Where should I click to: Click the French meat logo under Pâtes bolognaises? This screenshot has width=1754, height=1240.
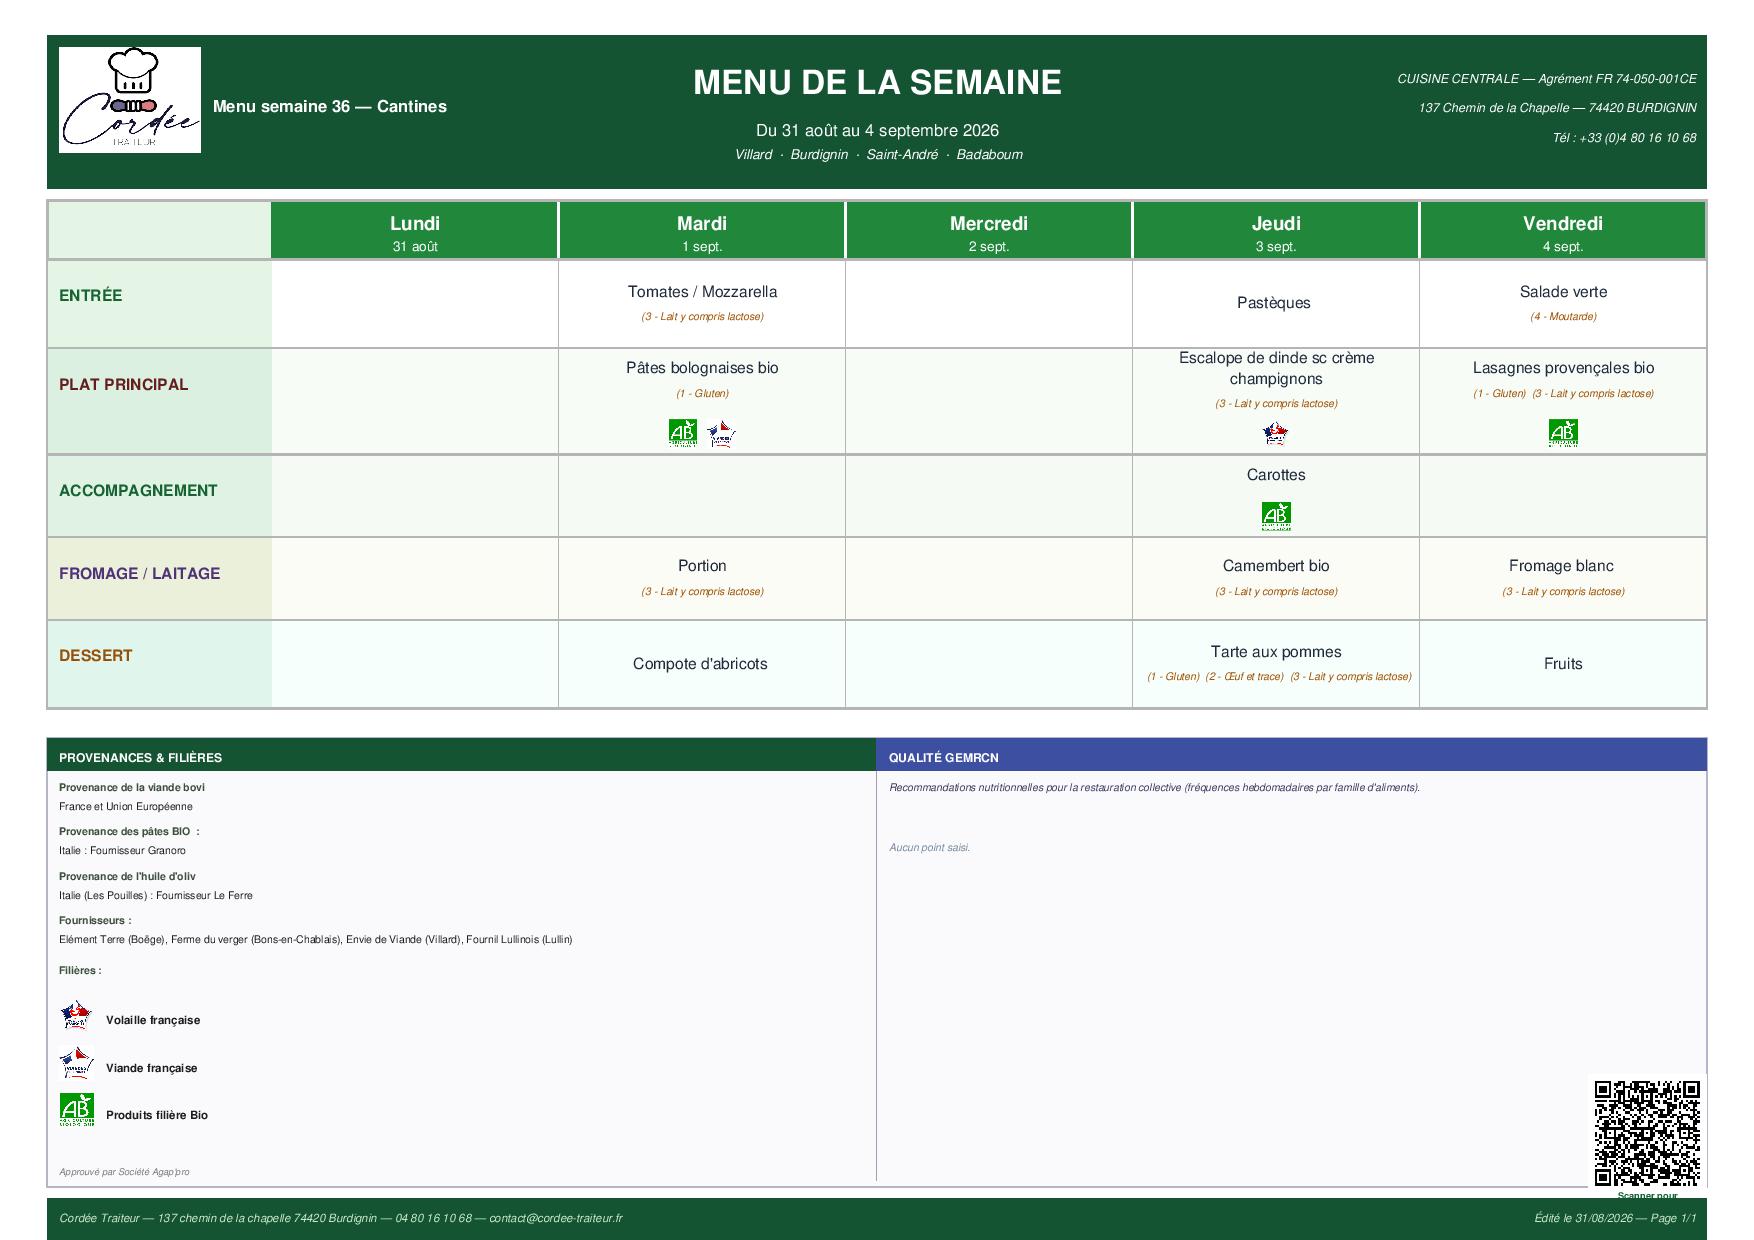point(721,434)
